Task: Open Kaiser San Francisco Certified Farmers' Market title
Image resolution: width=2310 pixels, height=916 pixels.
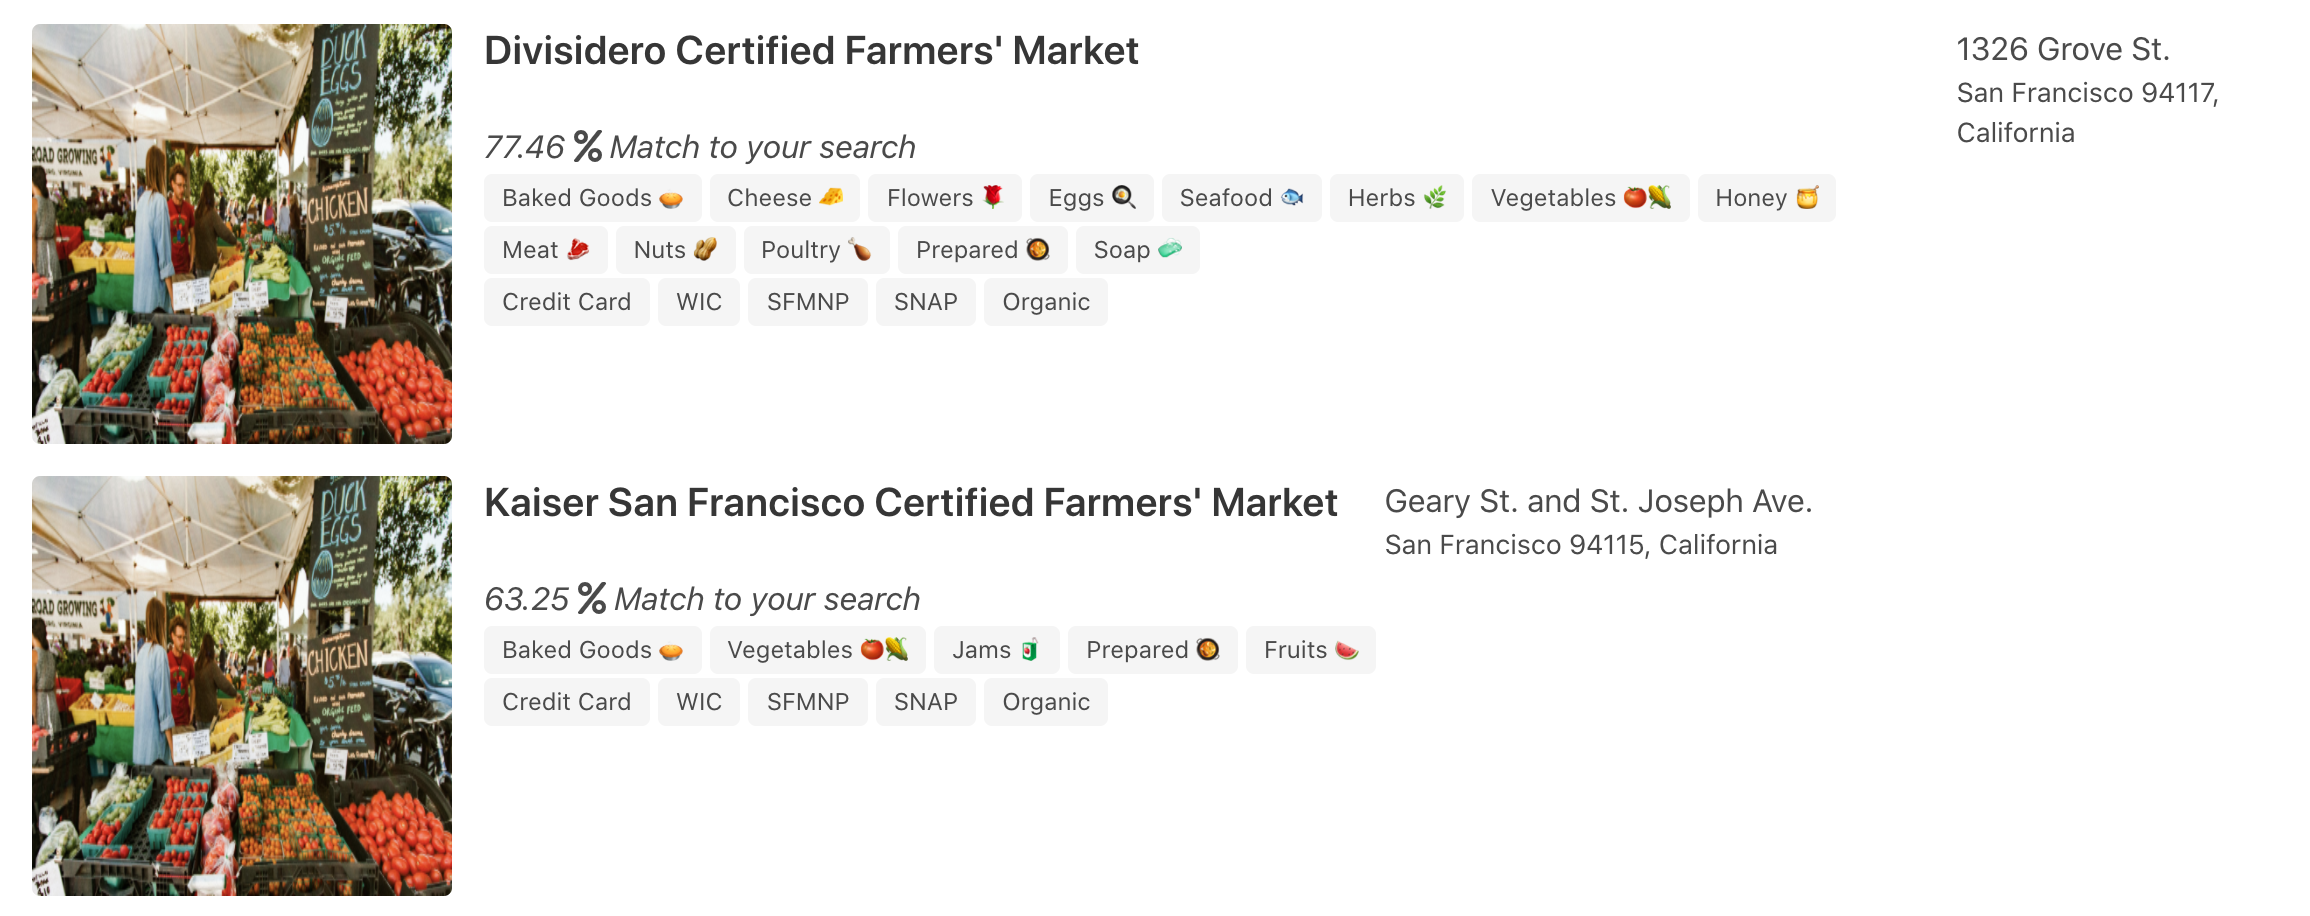Action: pos(910,503)
